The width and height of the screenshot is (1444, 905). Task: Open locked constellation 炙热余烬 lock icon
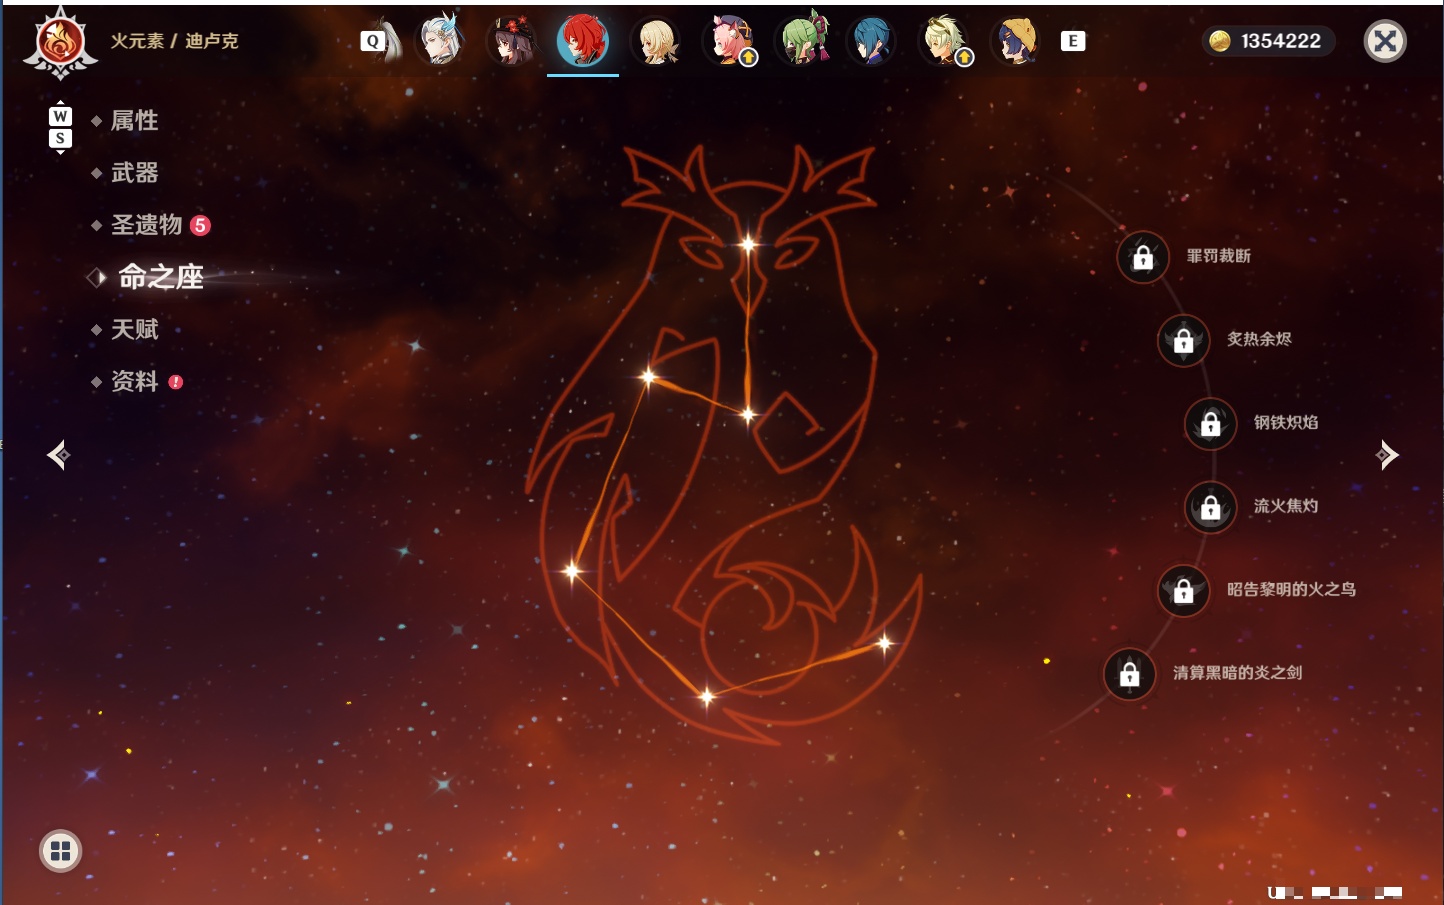tap(1184, 340)
